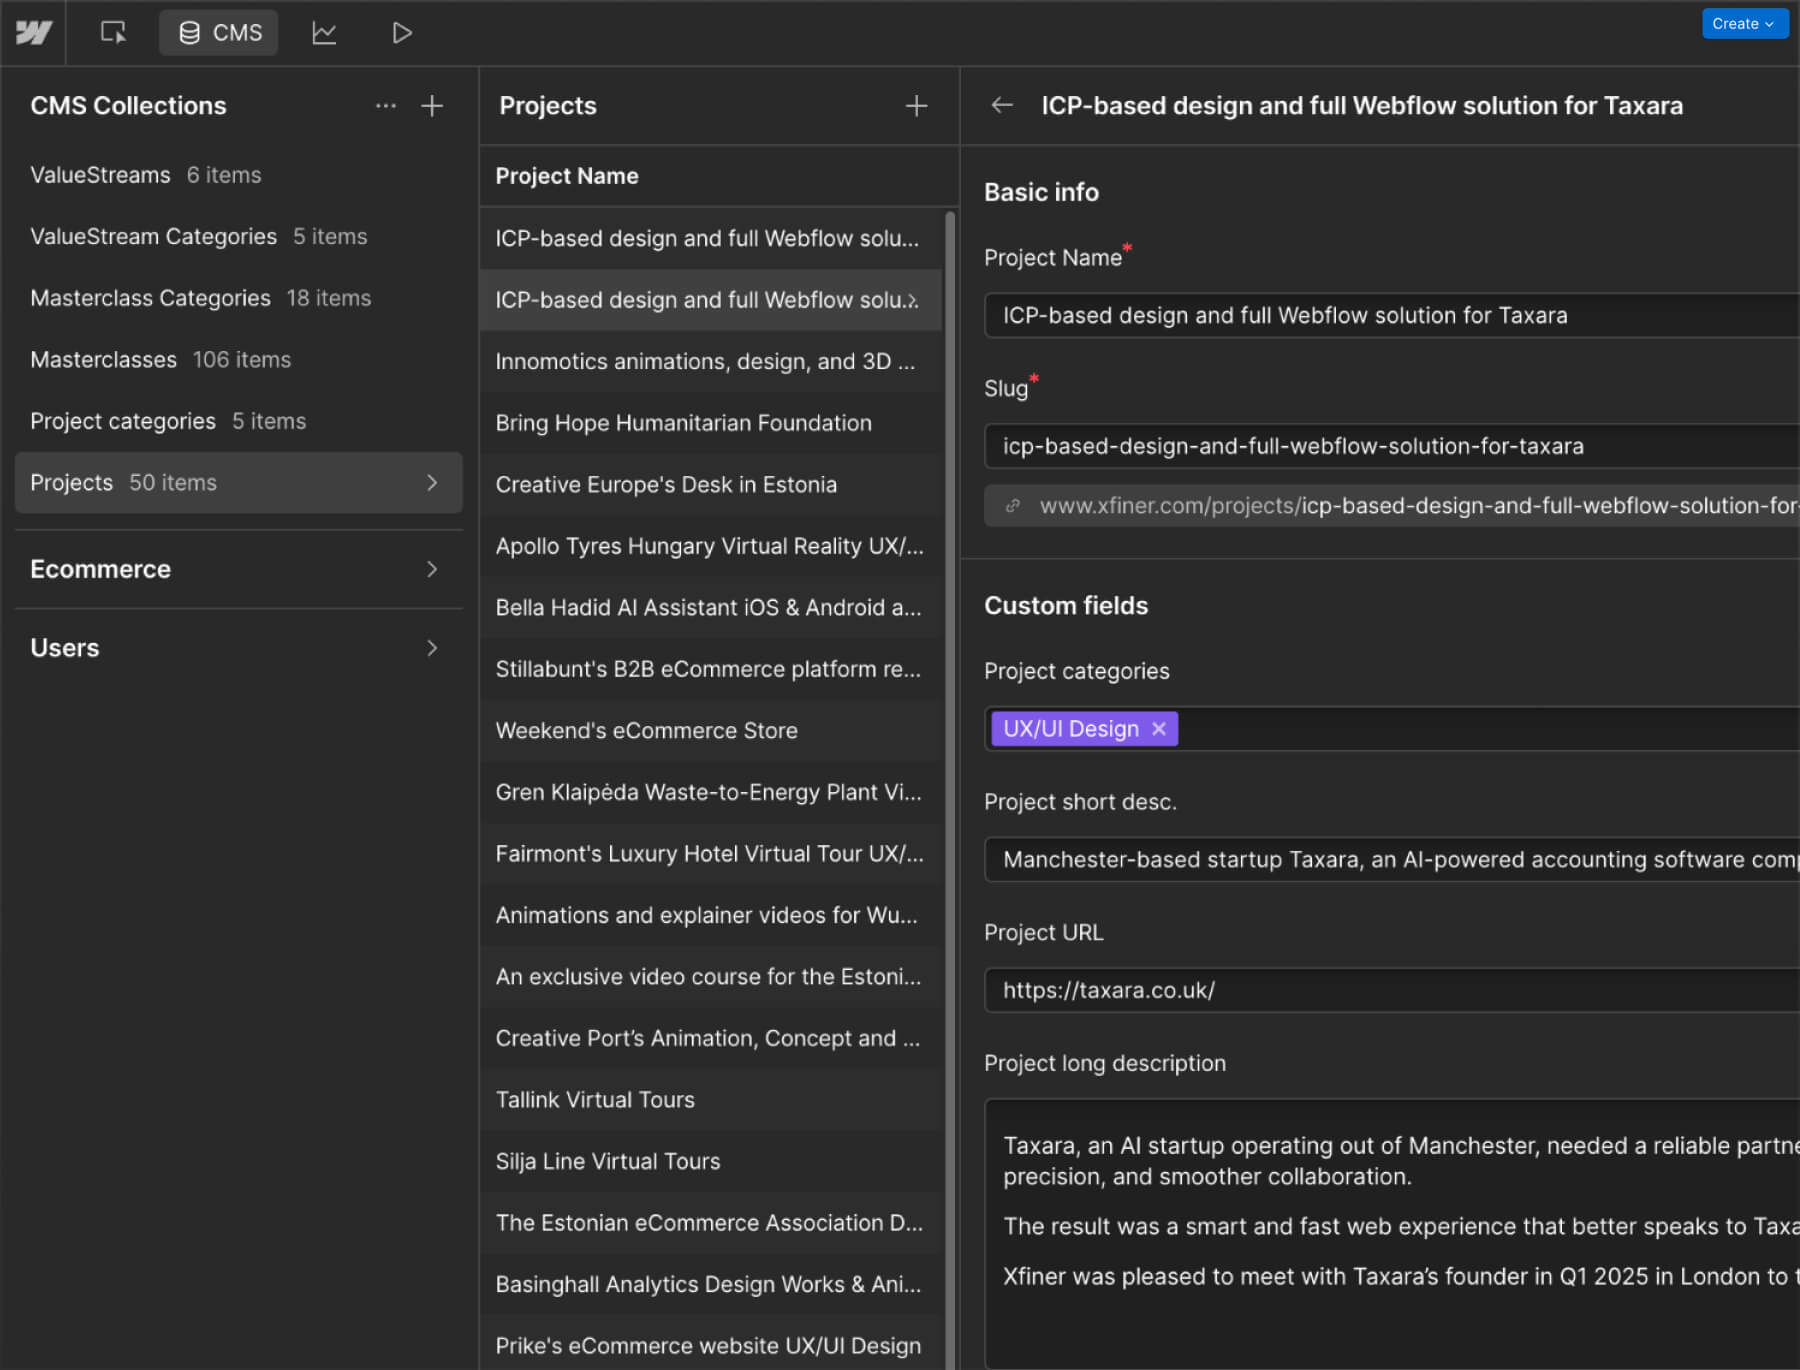Select Weekend's eCommerce Store project
1800x1370 pixels.
point(710,730)
